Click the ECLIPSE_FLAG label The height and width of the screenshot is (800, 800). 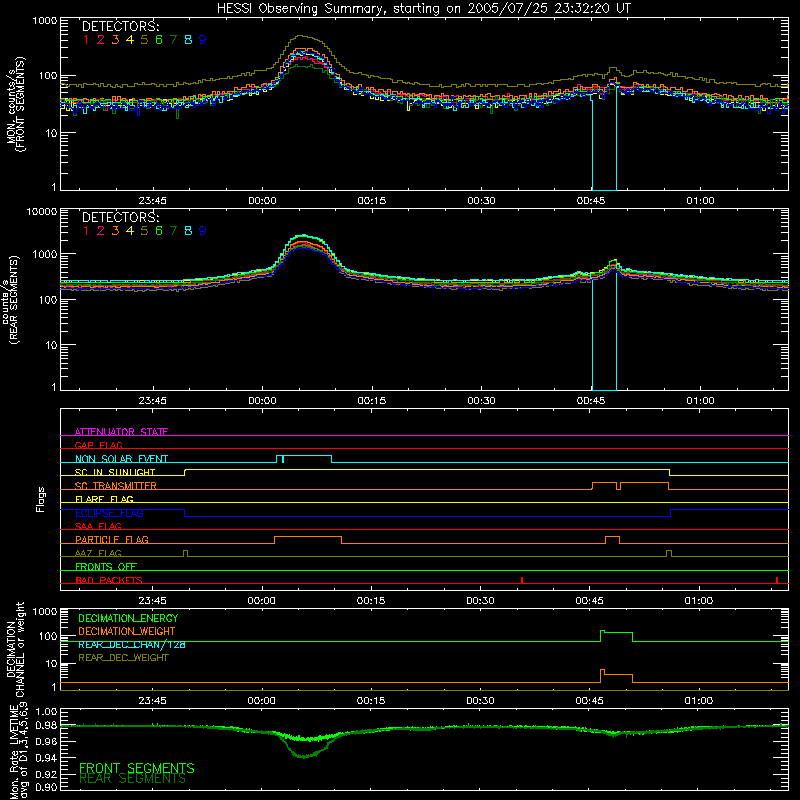(109, 513)
